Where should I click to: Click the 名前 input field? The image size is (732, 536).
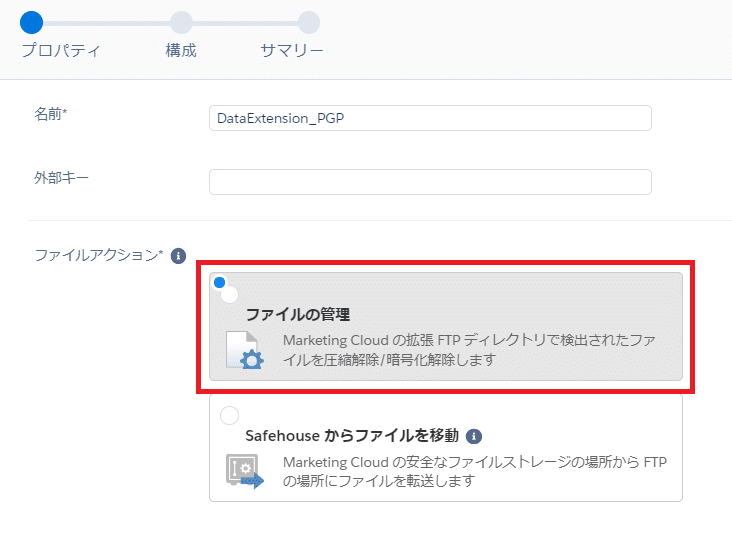(x=430, y=118)
